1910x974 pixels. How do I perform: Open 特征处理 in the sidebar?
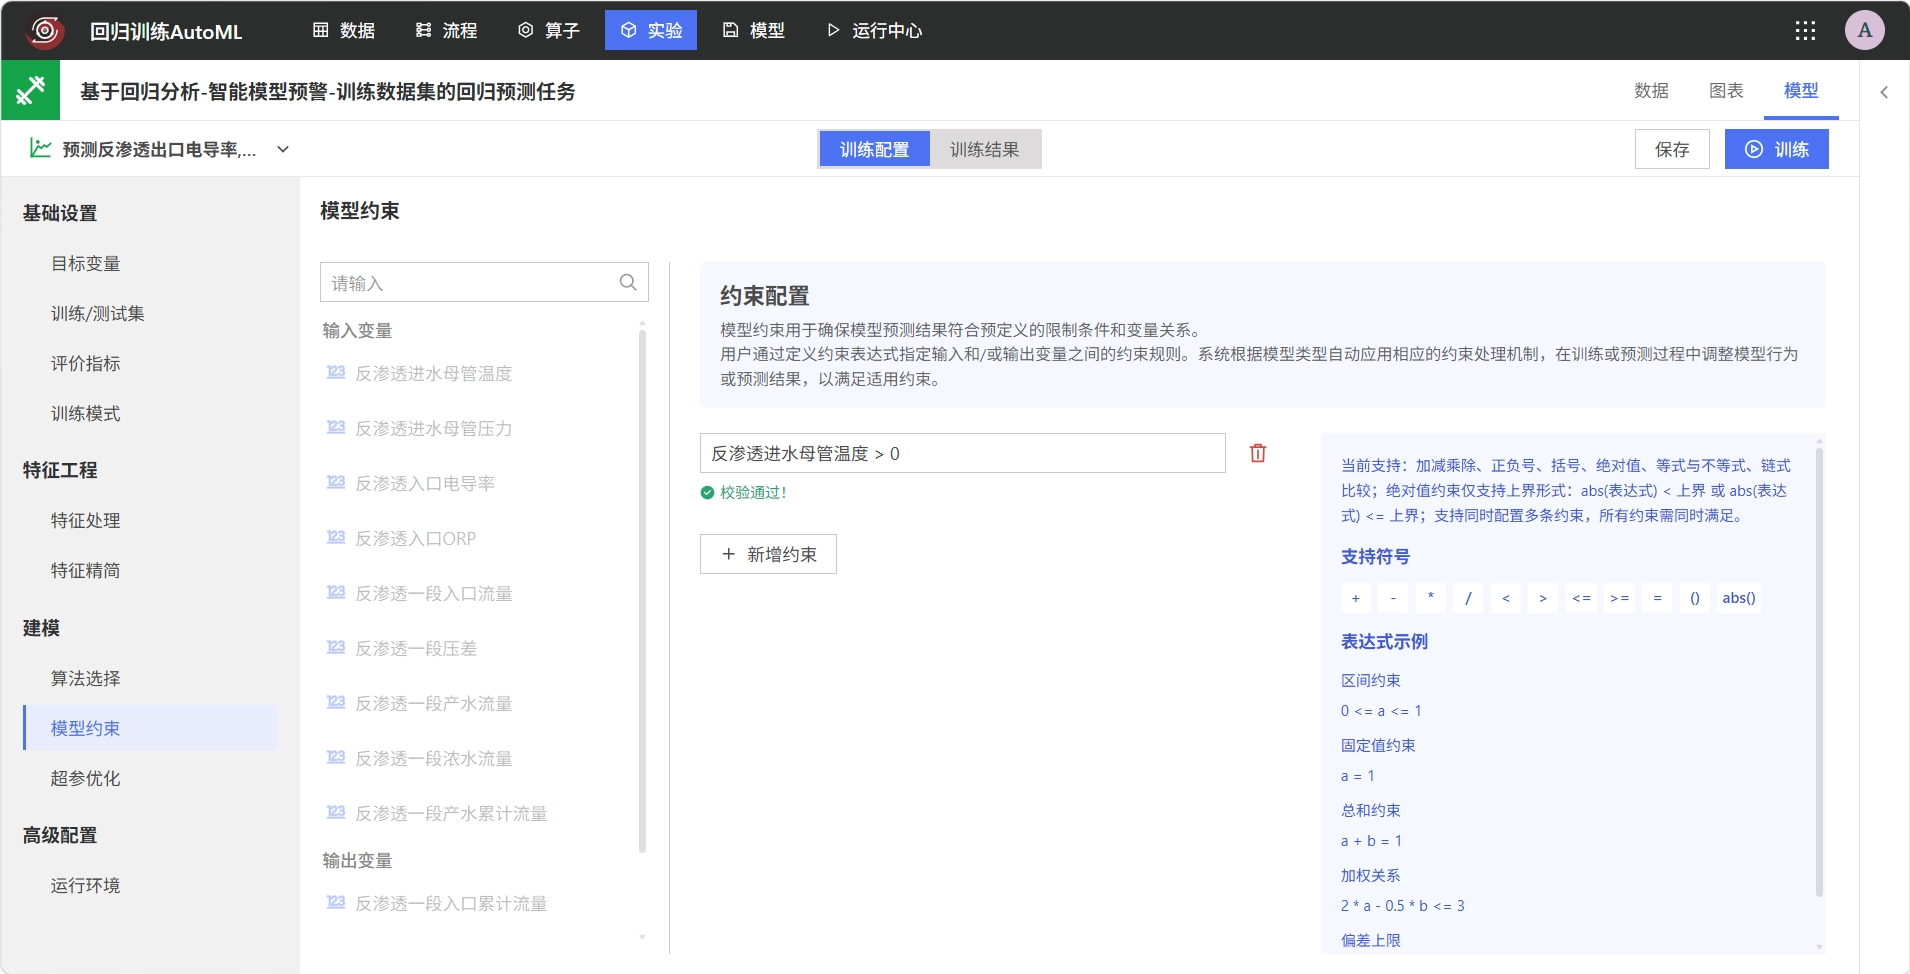(x=86, y=520)
